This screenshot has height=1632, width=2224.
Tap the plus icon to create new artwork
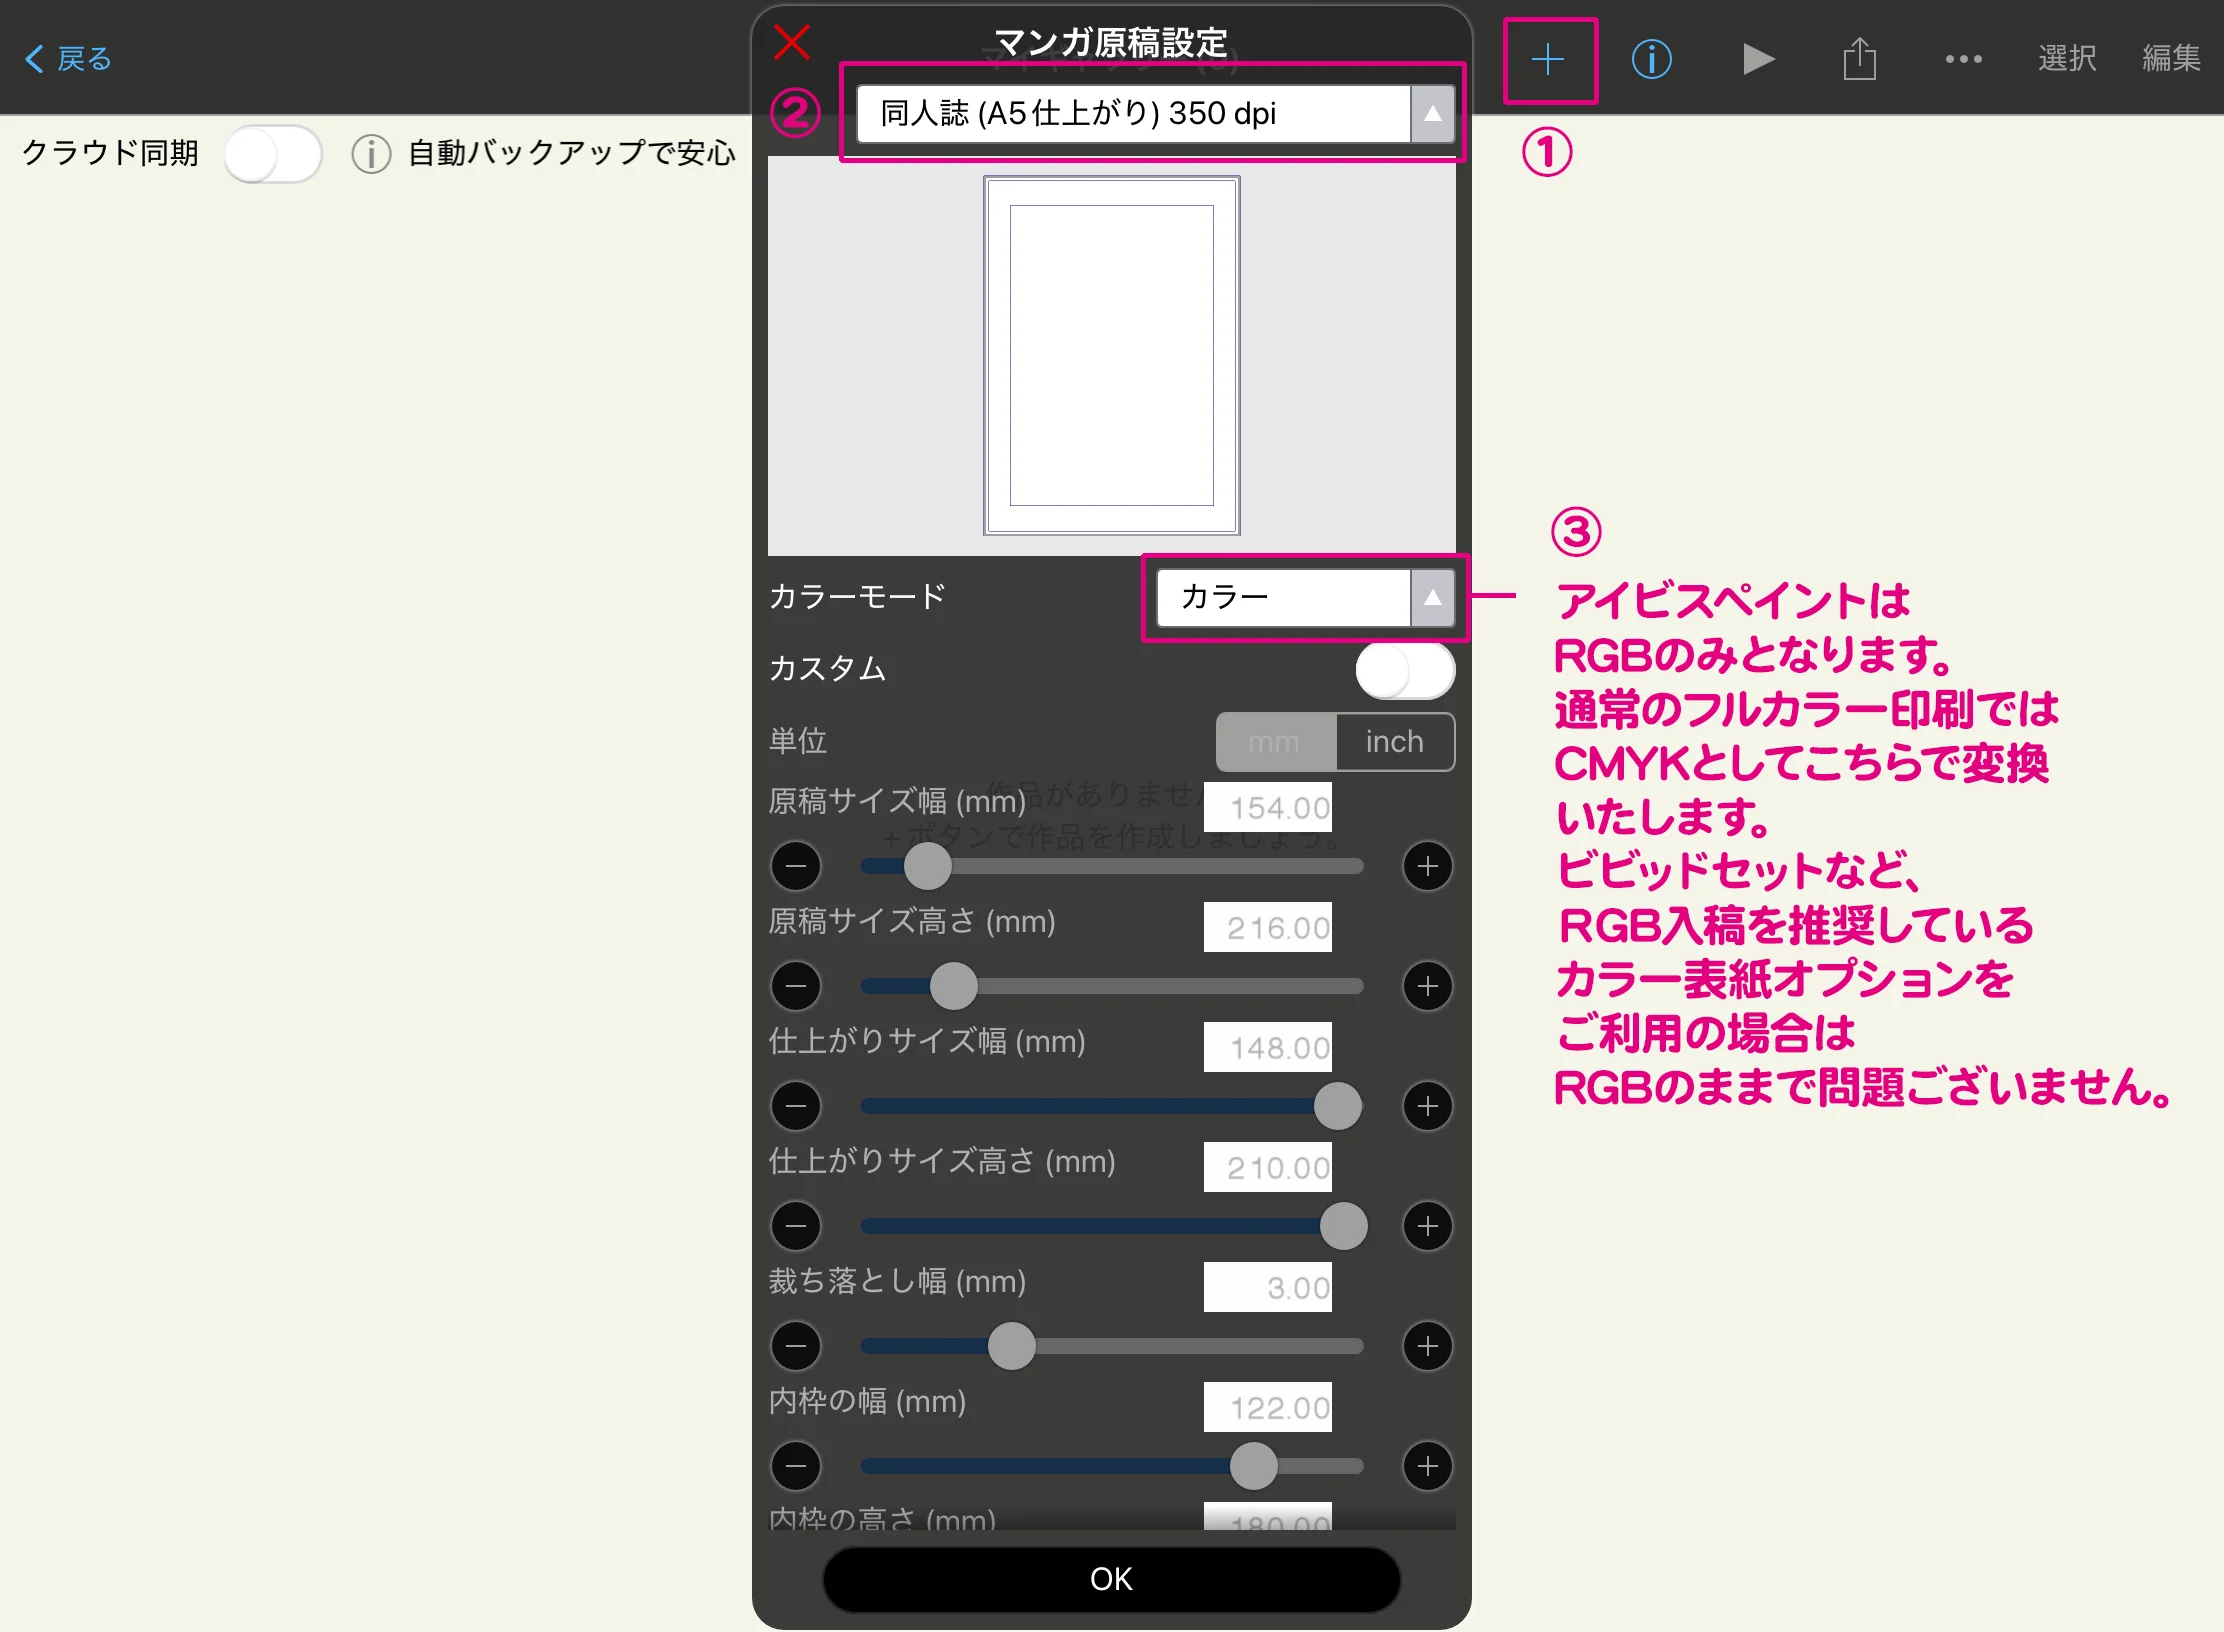click(x=1547, y=60)
